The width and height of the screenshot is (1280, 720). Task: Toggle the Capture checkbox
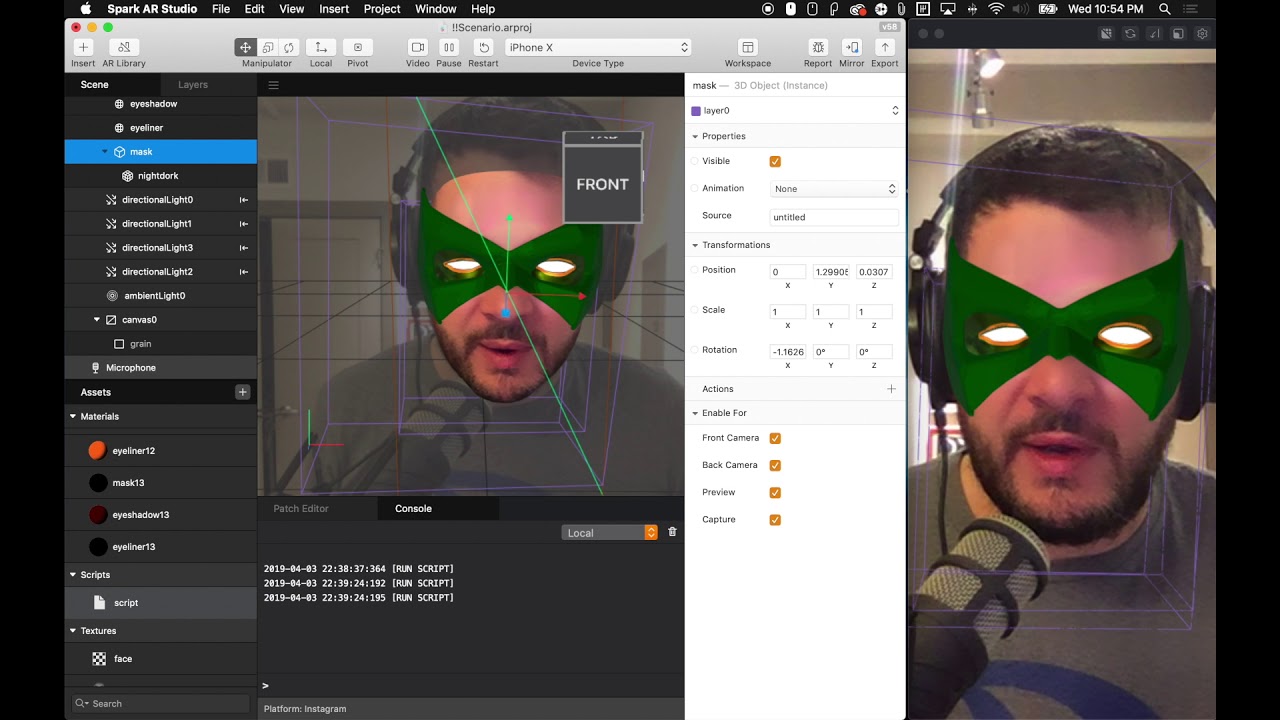pyautogui.click(x=775, y=520)
